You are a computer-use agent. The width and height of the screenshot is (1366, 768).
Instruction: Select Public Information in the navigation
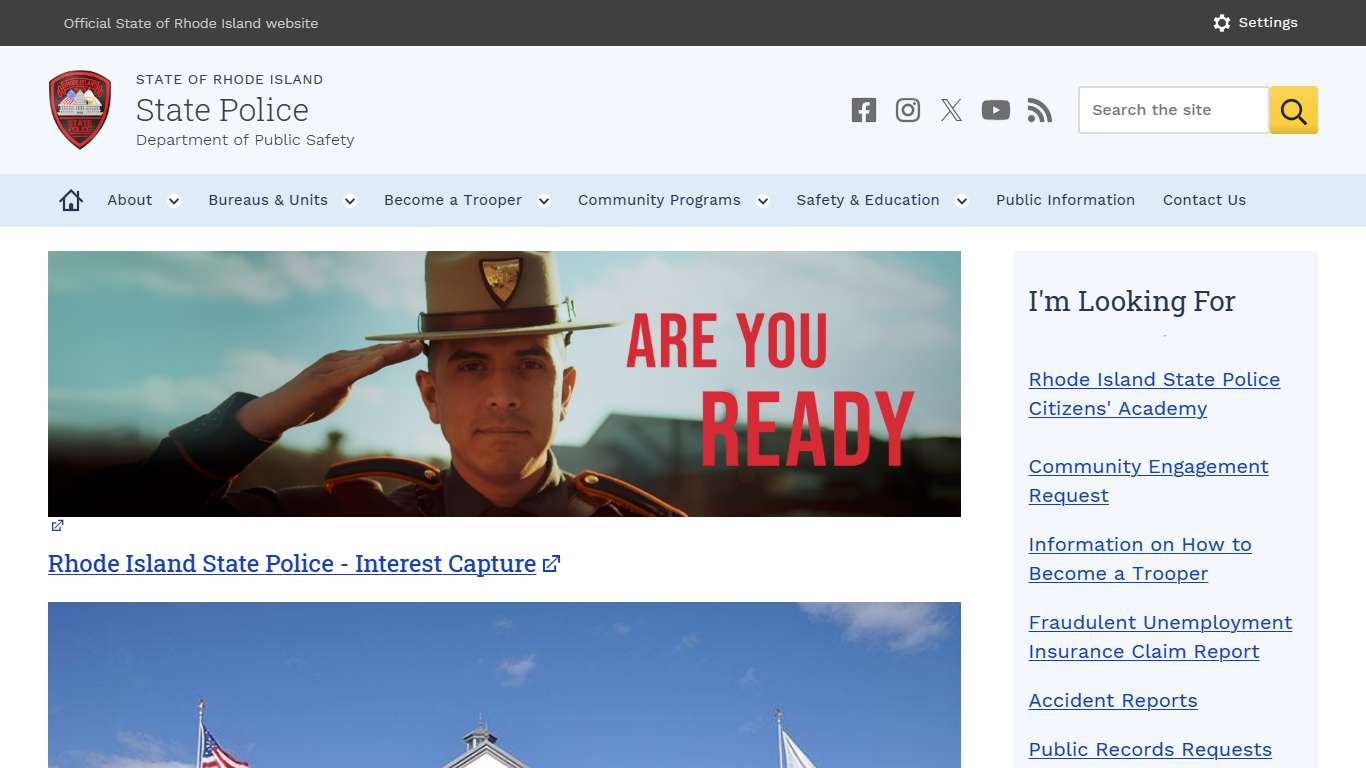click(x=1065, y=200)
